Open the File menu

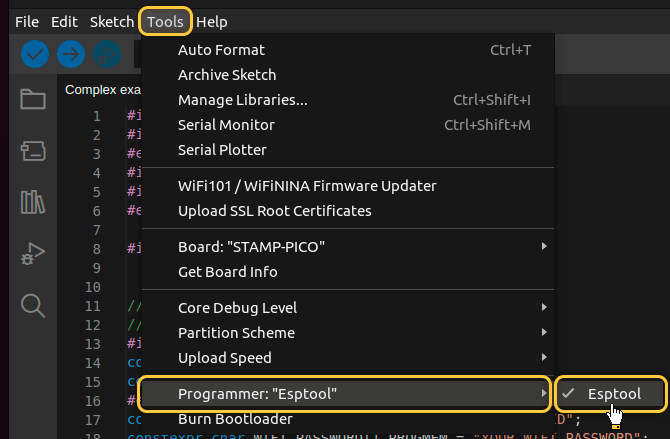[27, 21]
